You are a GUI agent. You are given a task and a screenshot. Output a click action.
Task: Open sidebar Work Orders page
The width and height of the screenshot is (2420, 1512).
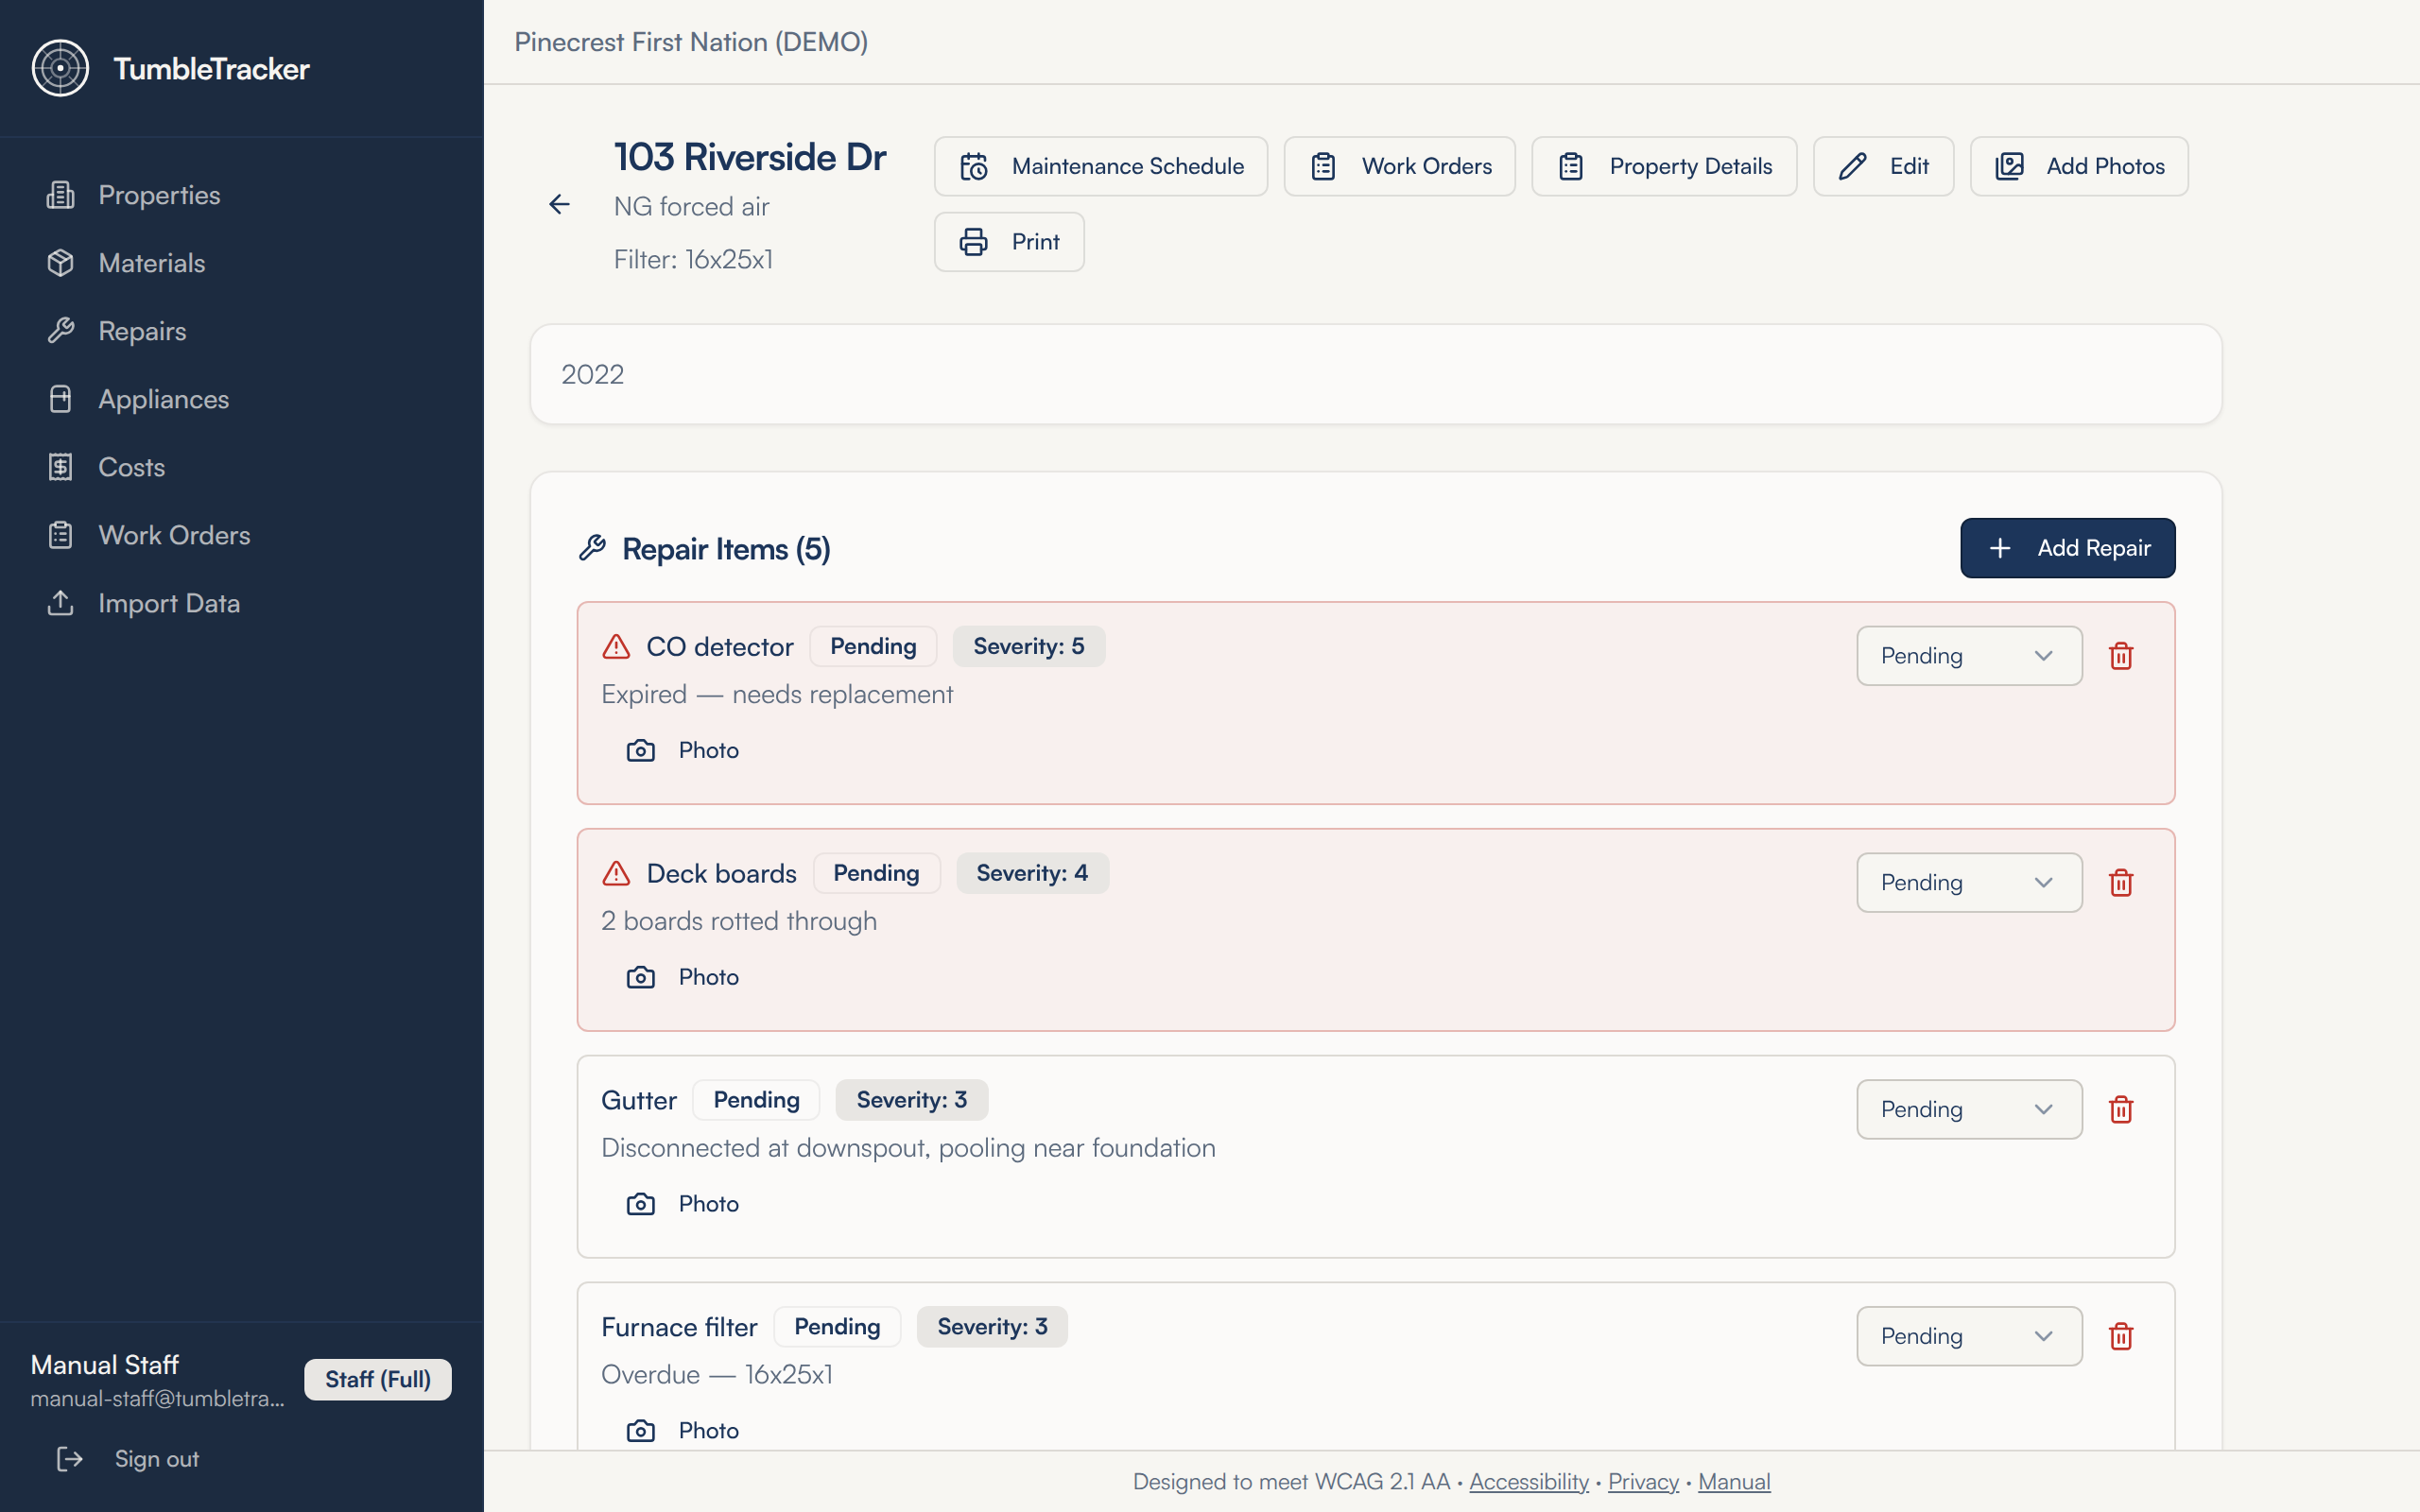[x=241, y=535]
